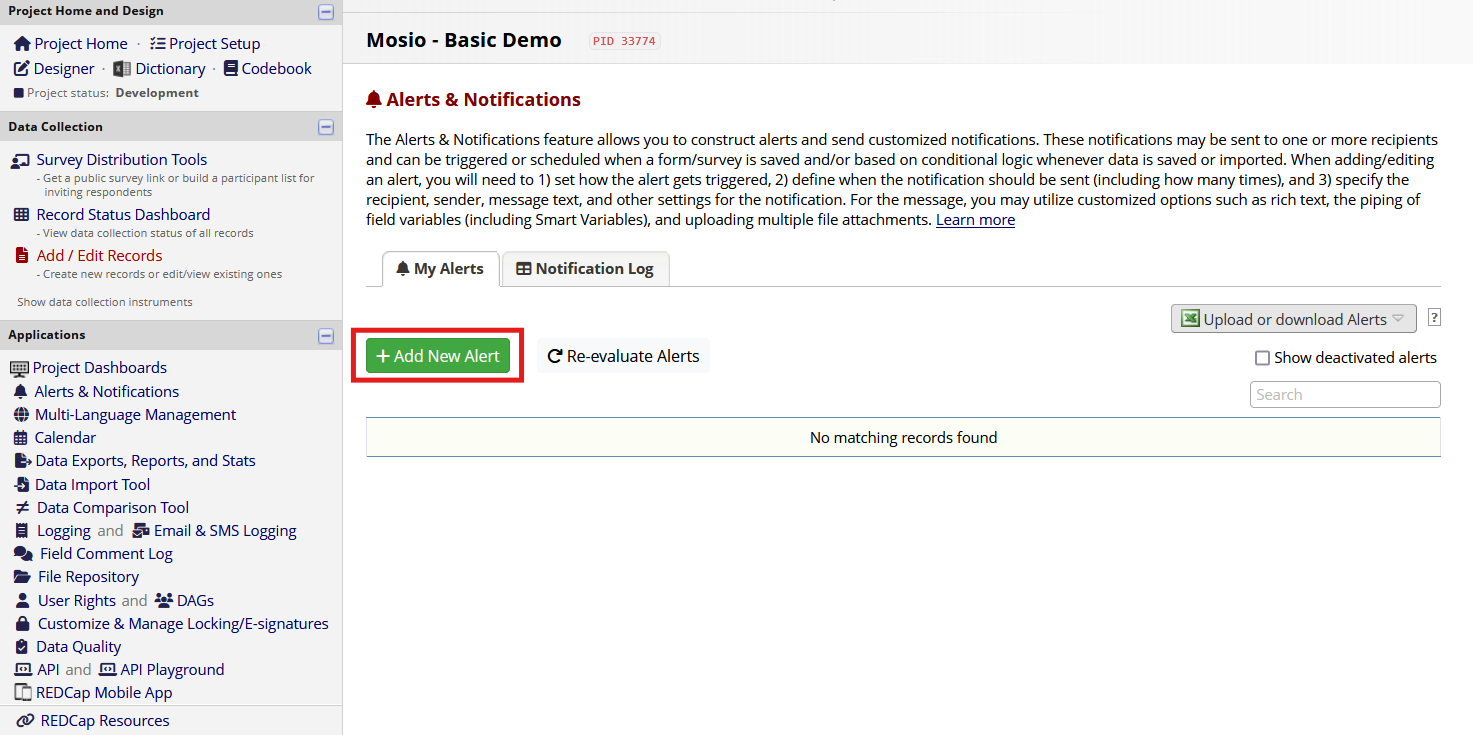Click the question mark help icon
Image resolution: width=1473 pixels, height=735 pixels.
coord(1434,318)
